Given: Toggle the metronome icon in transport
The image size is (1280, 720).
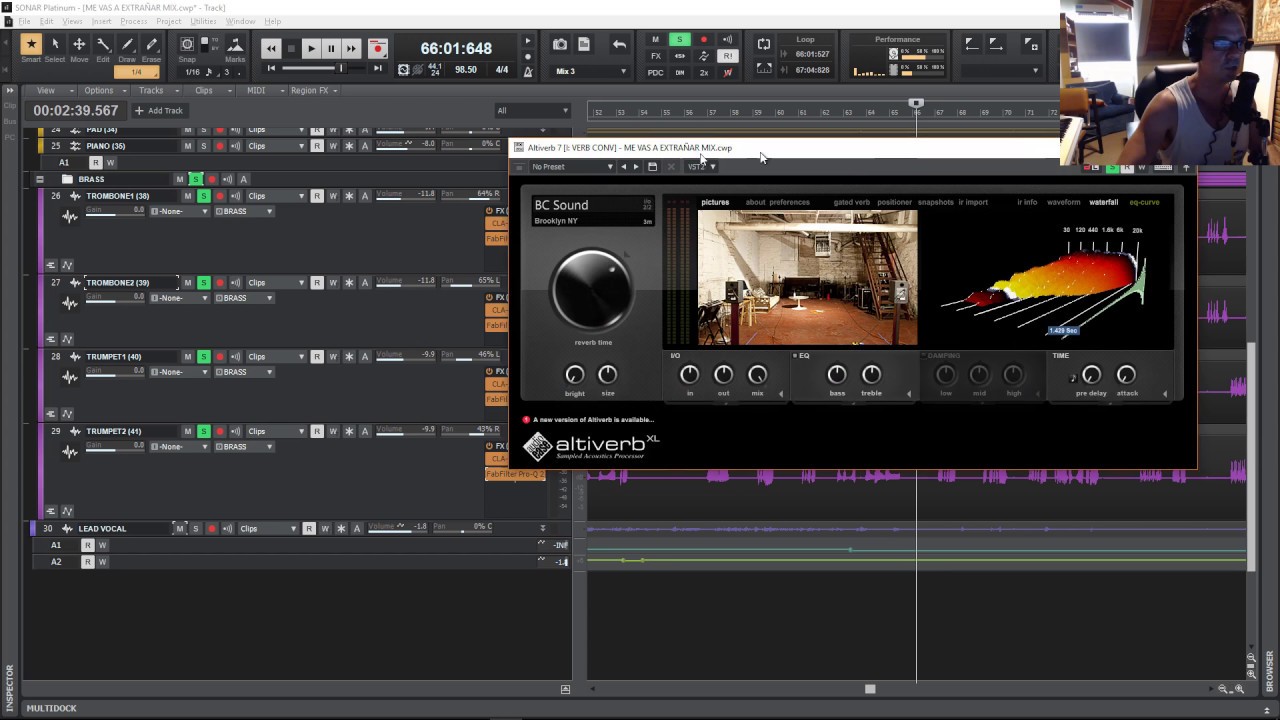Looking at the screenshot, I should pyautogui.click(x=528, y=71).
